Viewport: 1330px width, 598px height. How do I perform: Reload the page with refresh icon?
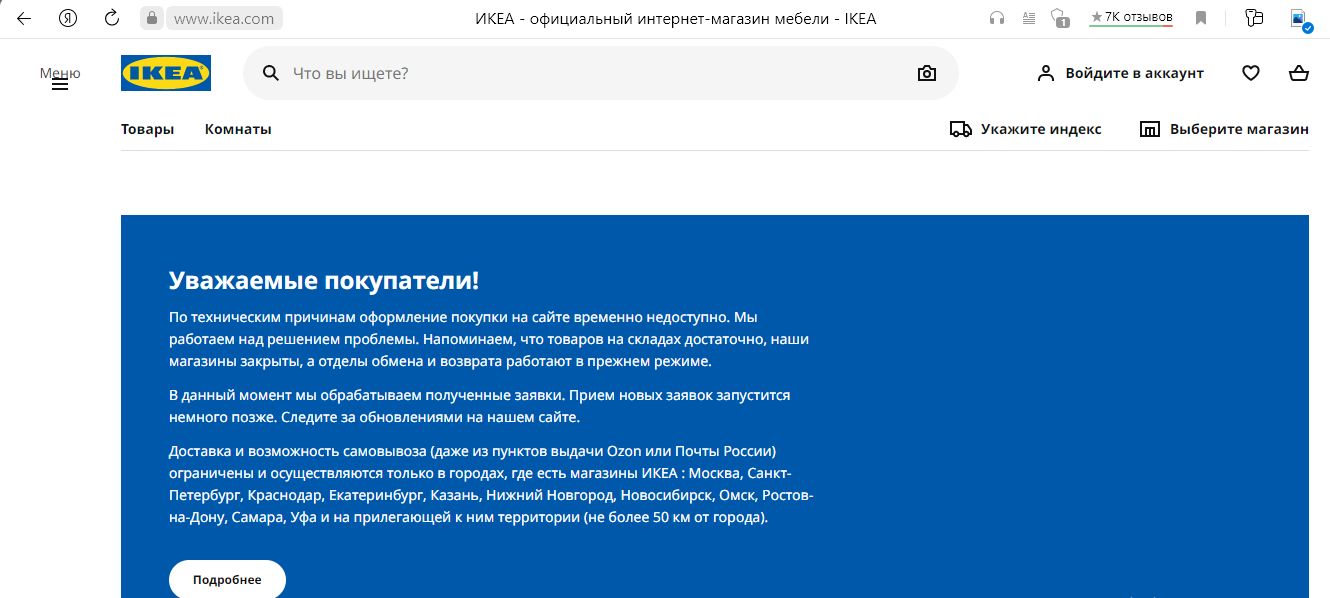(112, 18)
